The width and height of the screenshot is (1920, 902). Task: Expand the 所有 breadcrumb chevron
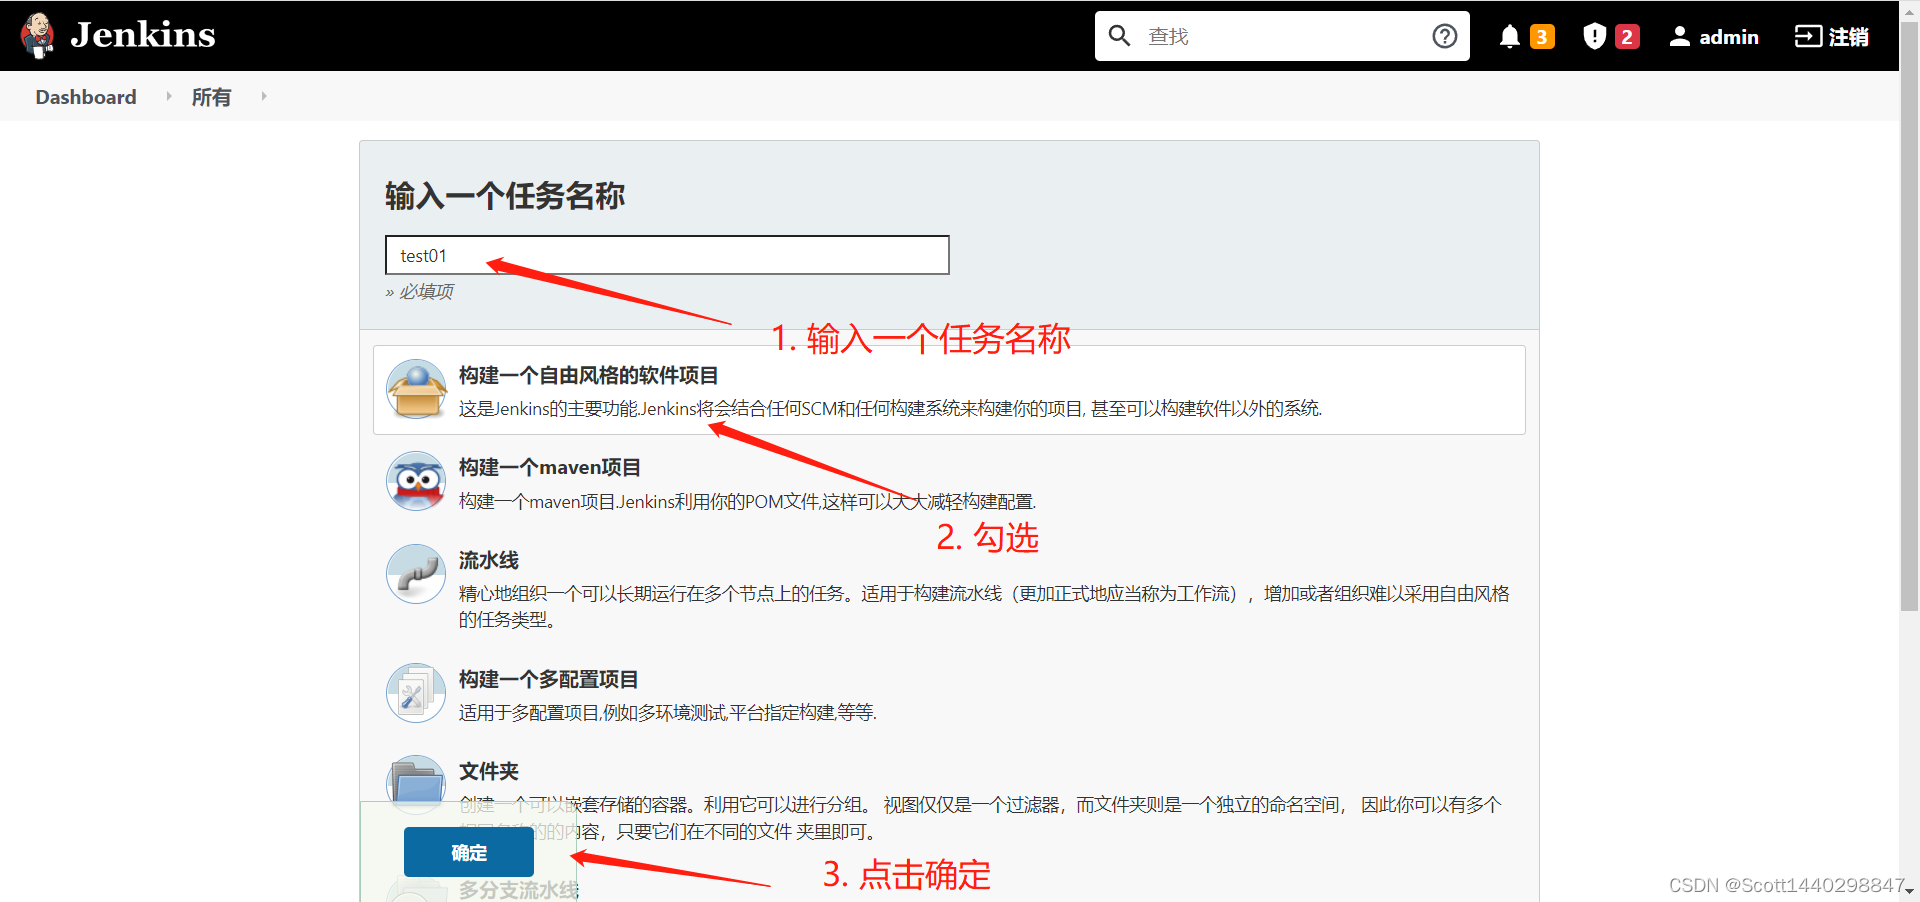[x=263, y=96]
